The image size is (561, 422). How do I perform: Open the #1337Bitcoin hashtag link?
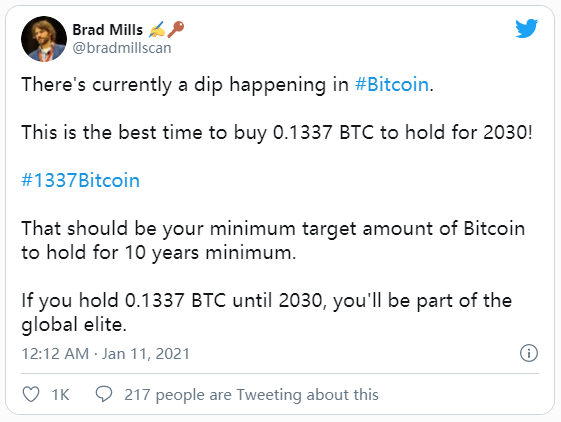pos(81,180)
